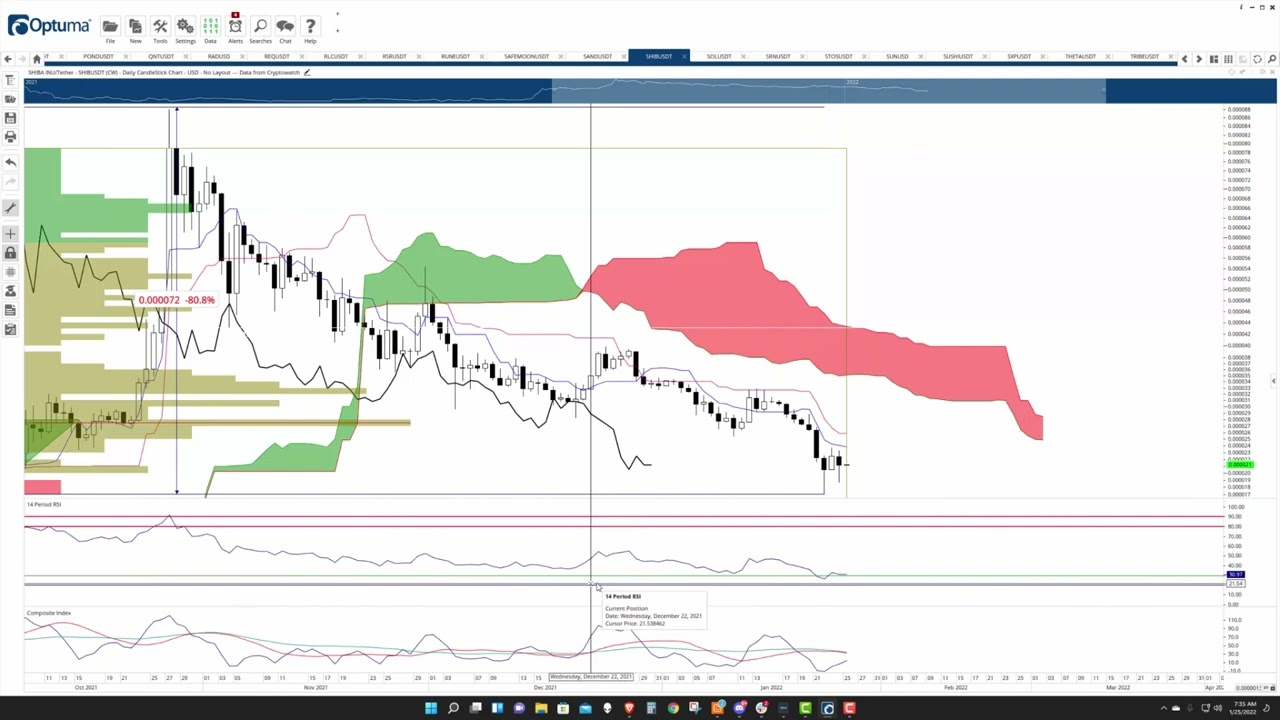Click the green current price tag on price axis
This screenshot has width=1280, height=720.
click(x=1239, y=465)
